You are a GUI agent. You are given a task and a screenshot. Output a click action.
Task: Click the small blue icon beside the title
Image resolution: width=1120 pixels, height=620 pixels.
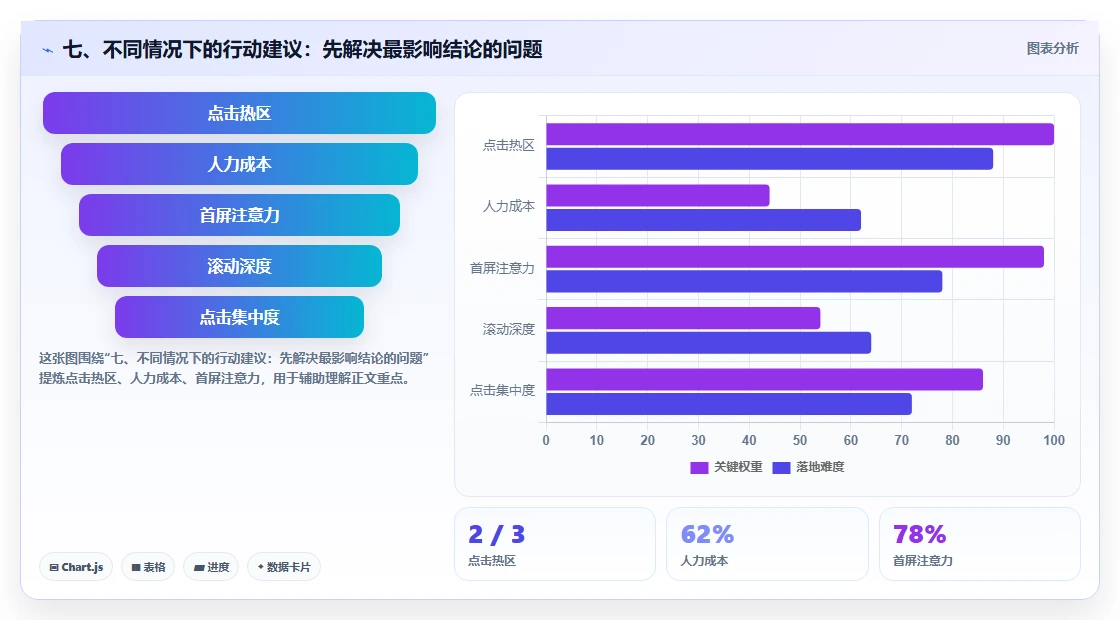48,50
